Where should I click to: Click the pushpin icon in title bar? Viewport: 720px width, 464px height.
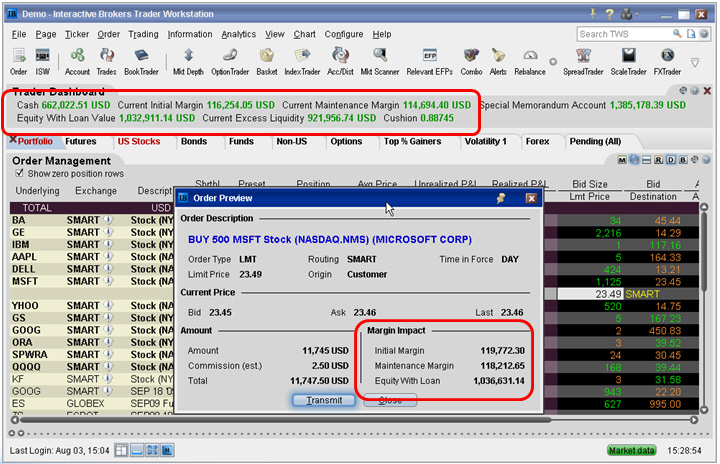[x=593, y=14]
